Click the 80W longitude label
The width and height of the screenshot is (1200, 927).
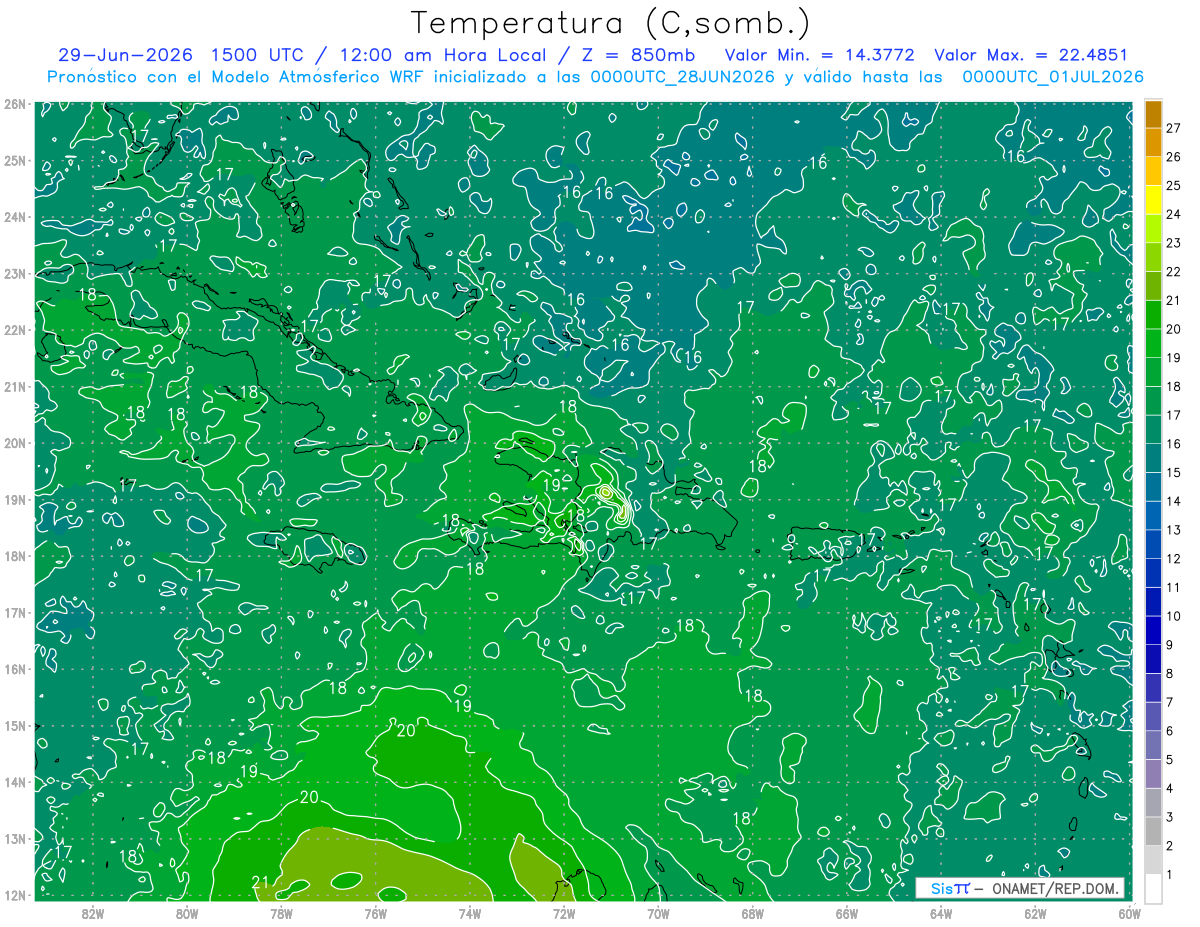[187, 913]
